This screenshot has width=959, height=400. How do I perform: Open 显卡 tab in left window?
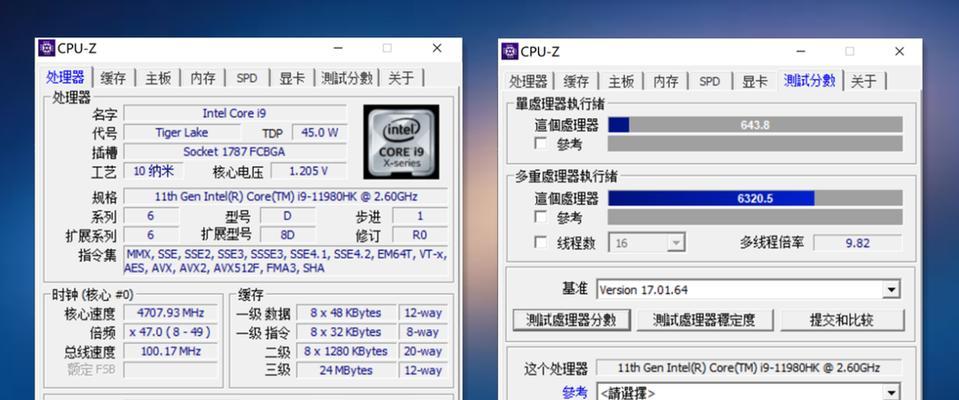tap(292, 78)
